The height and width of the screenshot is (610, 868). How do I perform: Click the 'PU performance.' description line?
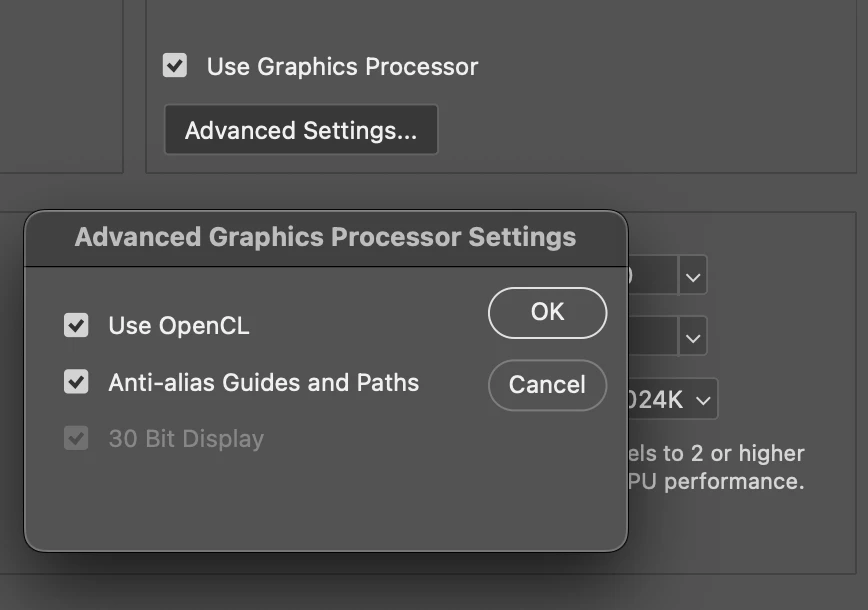pyautogui.click(x=715, y=481)
